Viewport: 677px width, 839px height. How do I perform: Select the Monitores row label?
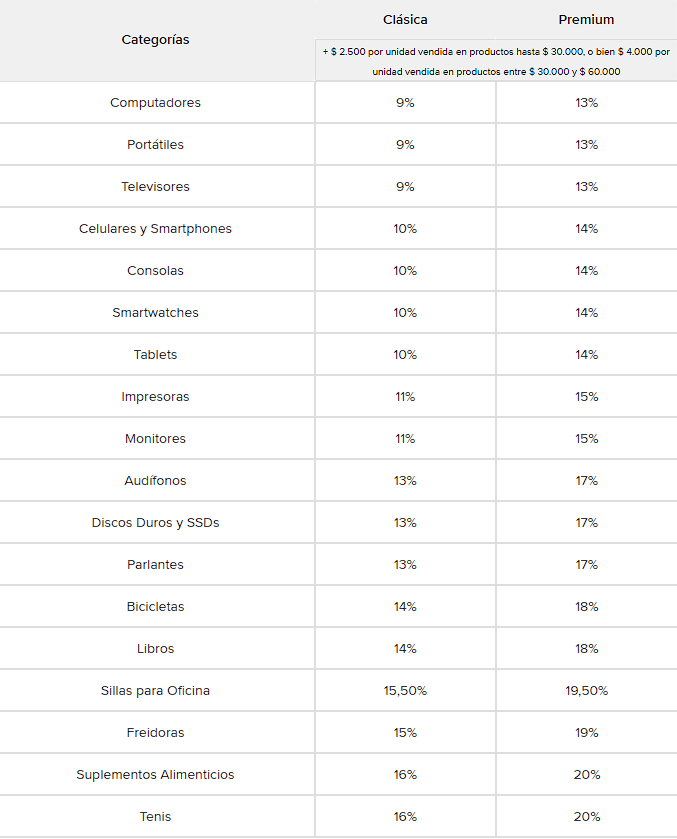point(155,439)
